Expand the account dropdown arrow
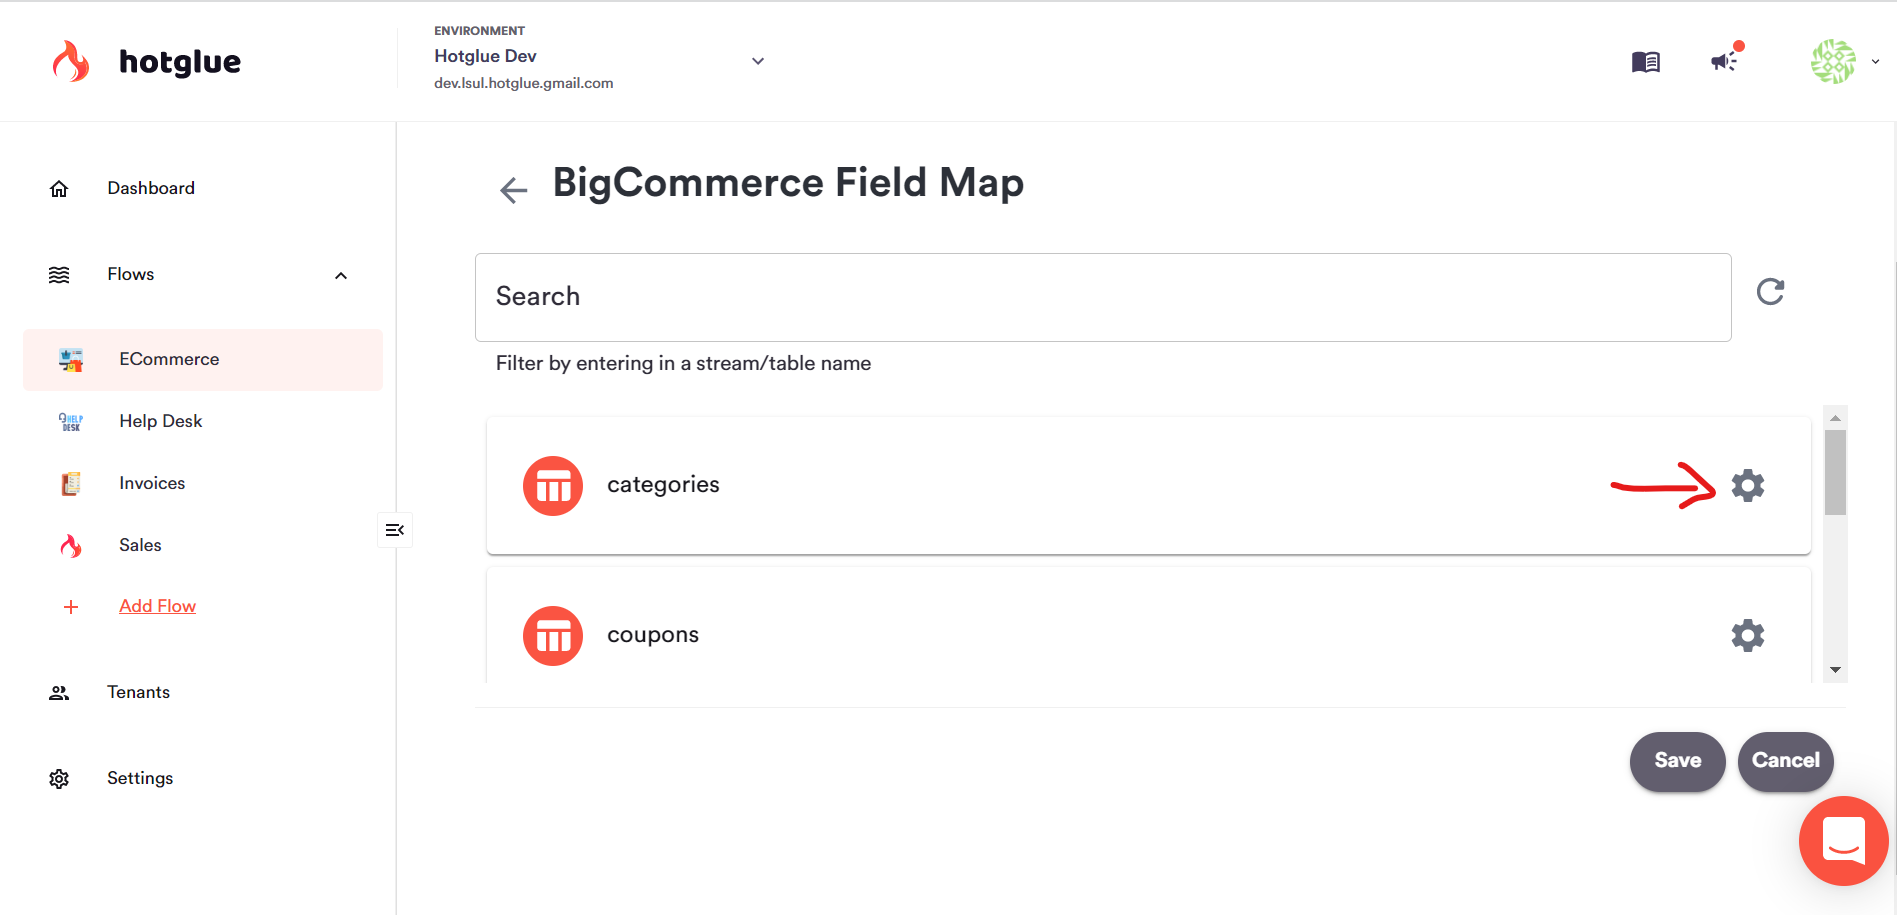1897x915 pixels. tap(1875, 61)
